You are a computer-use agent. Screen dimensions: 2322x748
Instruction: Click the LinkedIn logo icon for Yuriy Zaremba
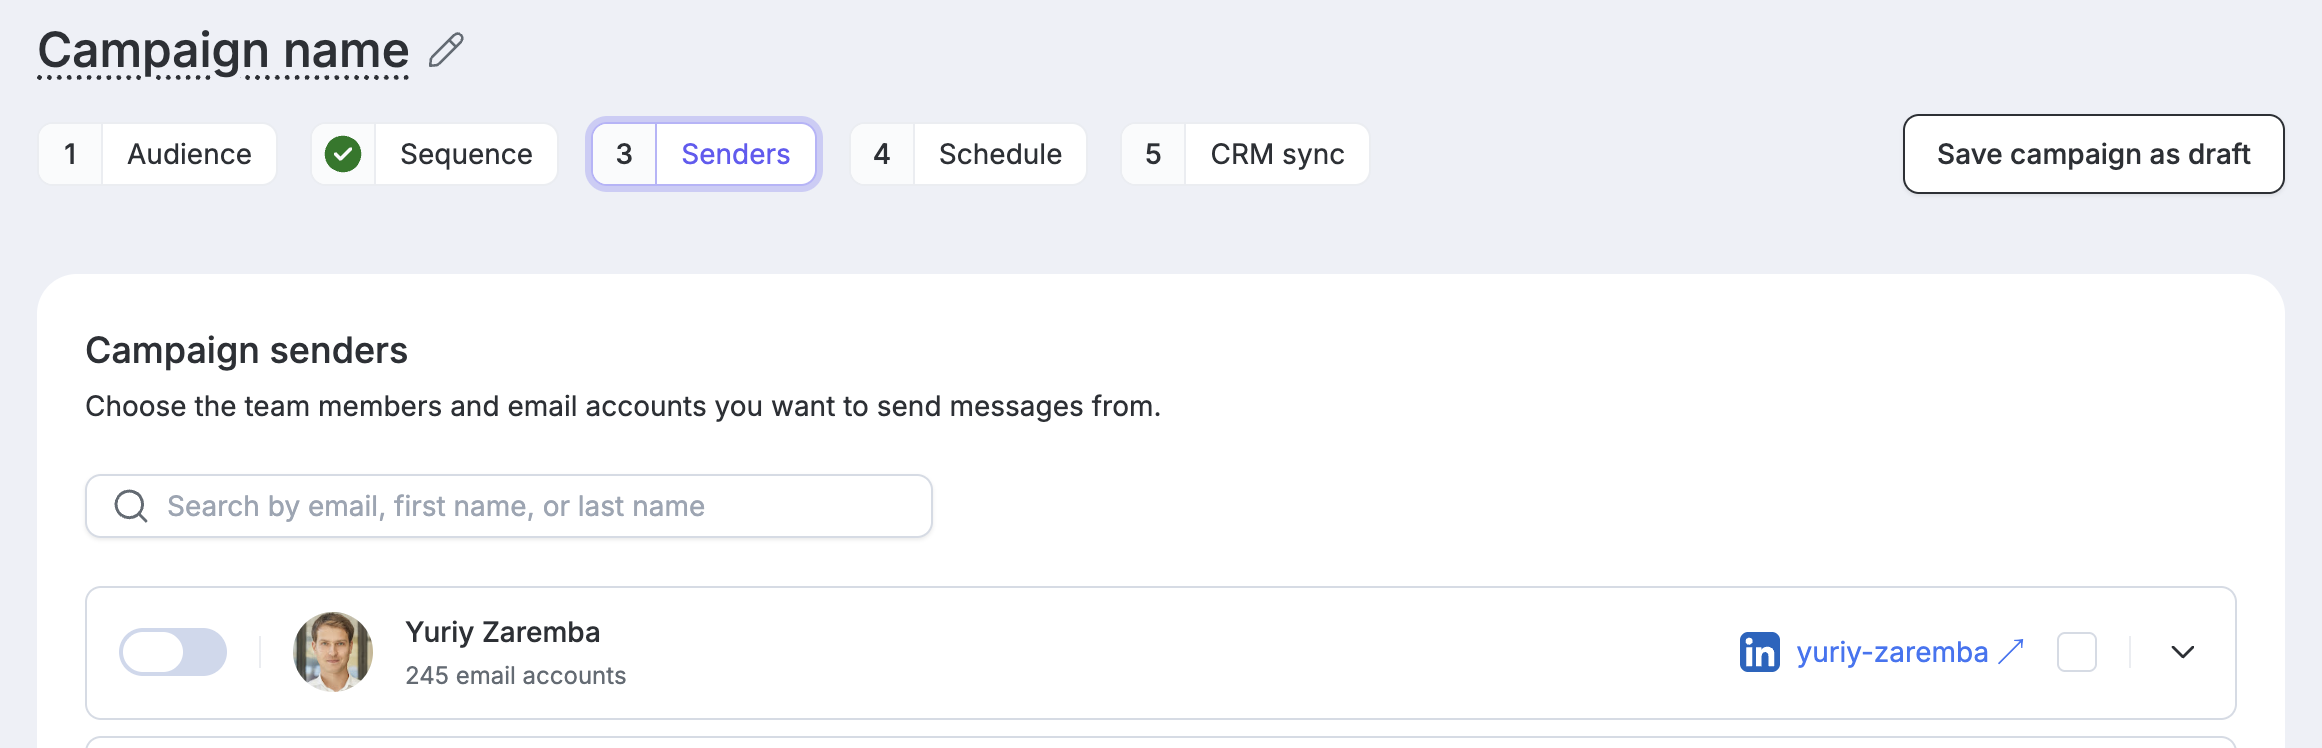click(1759, 652)
